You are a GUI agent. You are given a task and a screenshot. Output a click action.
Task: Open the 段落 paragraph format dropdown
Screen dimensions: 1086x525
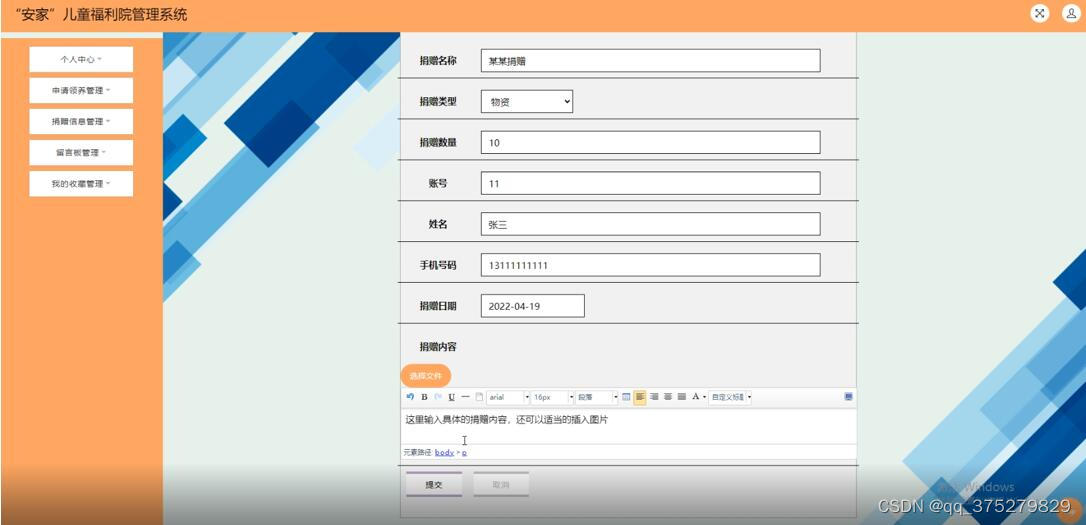point(596,397)
